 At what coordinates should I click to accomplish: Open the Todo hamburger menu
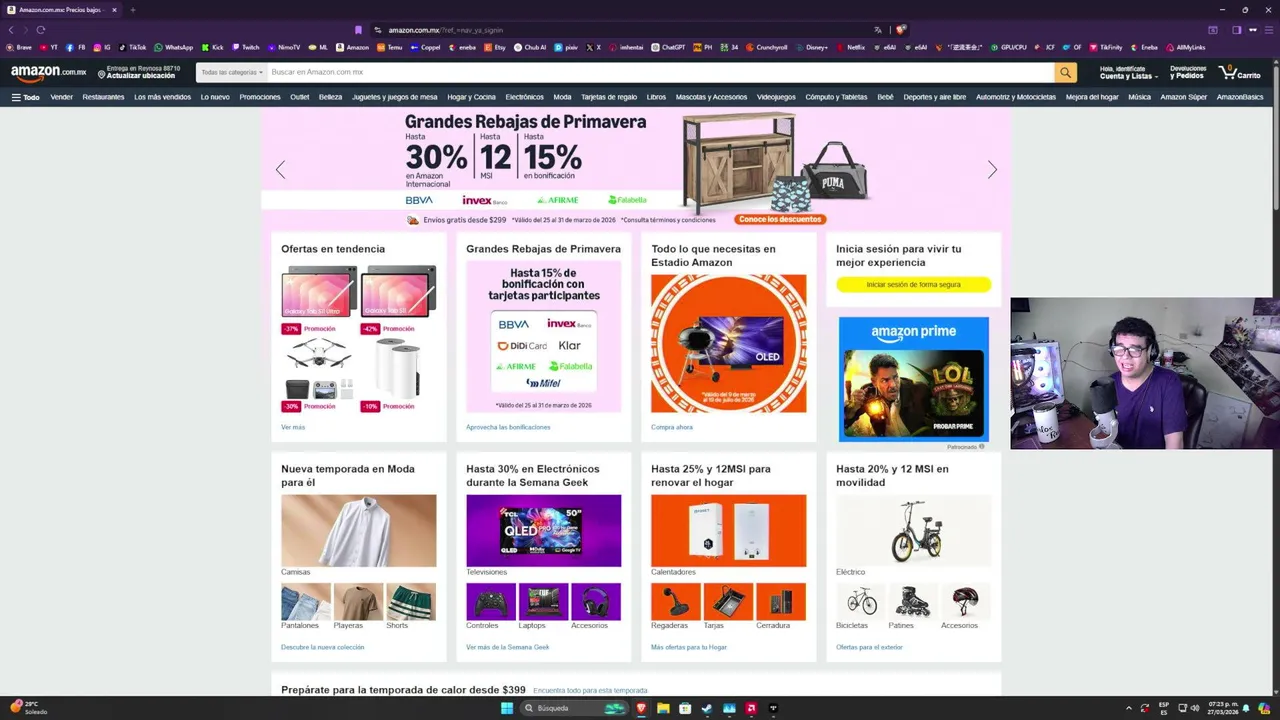pos(25,97)
